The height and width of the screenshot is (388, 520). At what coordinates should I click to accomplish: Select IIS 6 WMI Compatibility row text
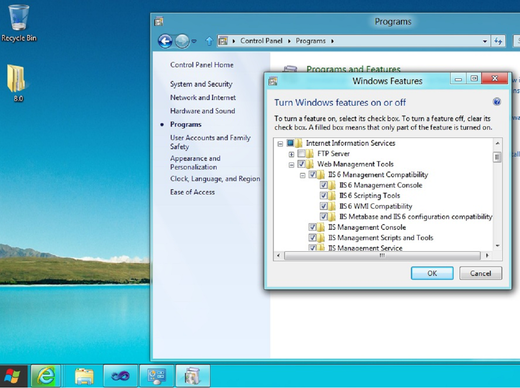(x=376, y=206)
